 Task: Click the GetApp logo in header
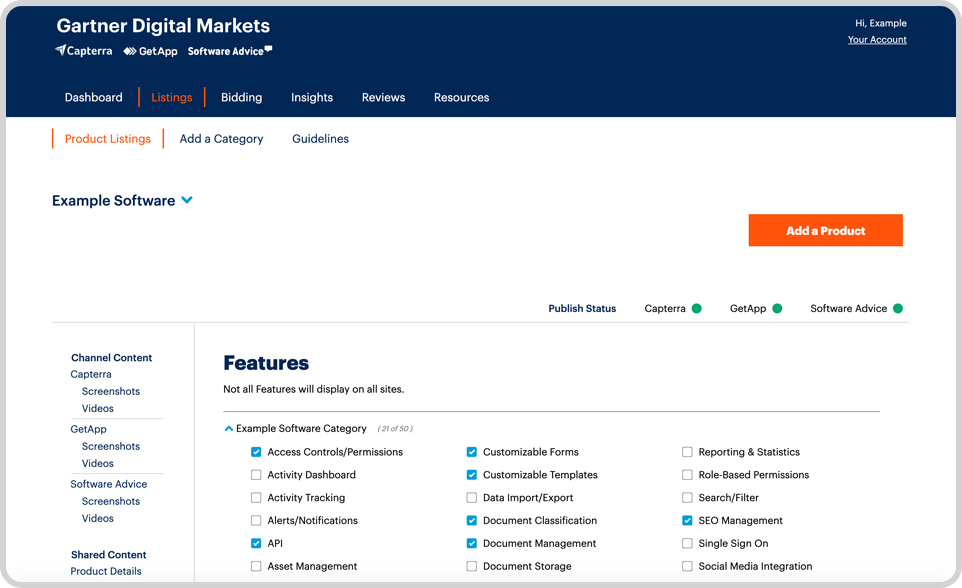[x=150, y=52]
